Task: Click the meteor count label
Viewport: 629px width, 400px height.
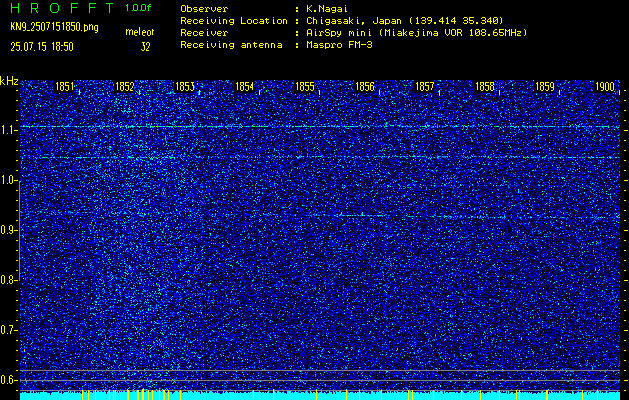Action: point(140,32)
